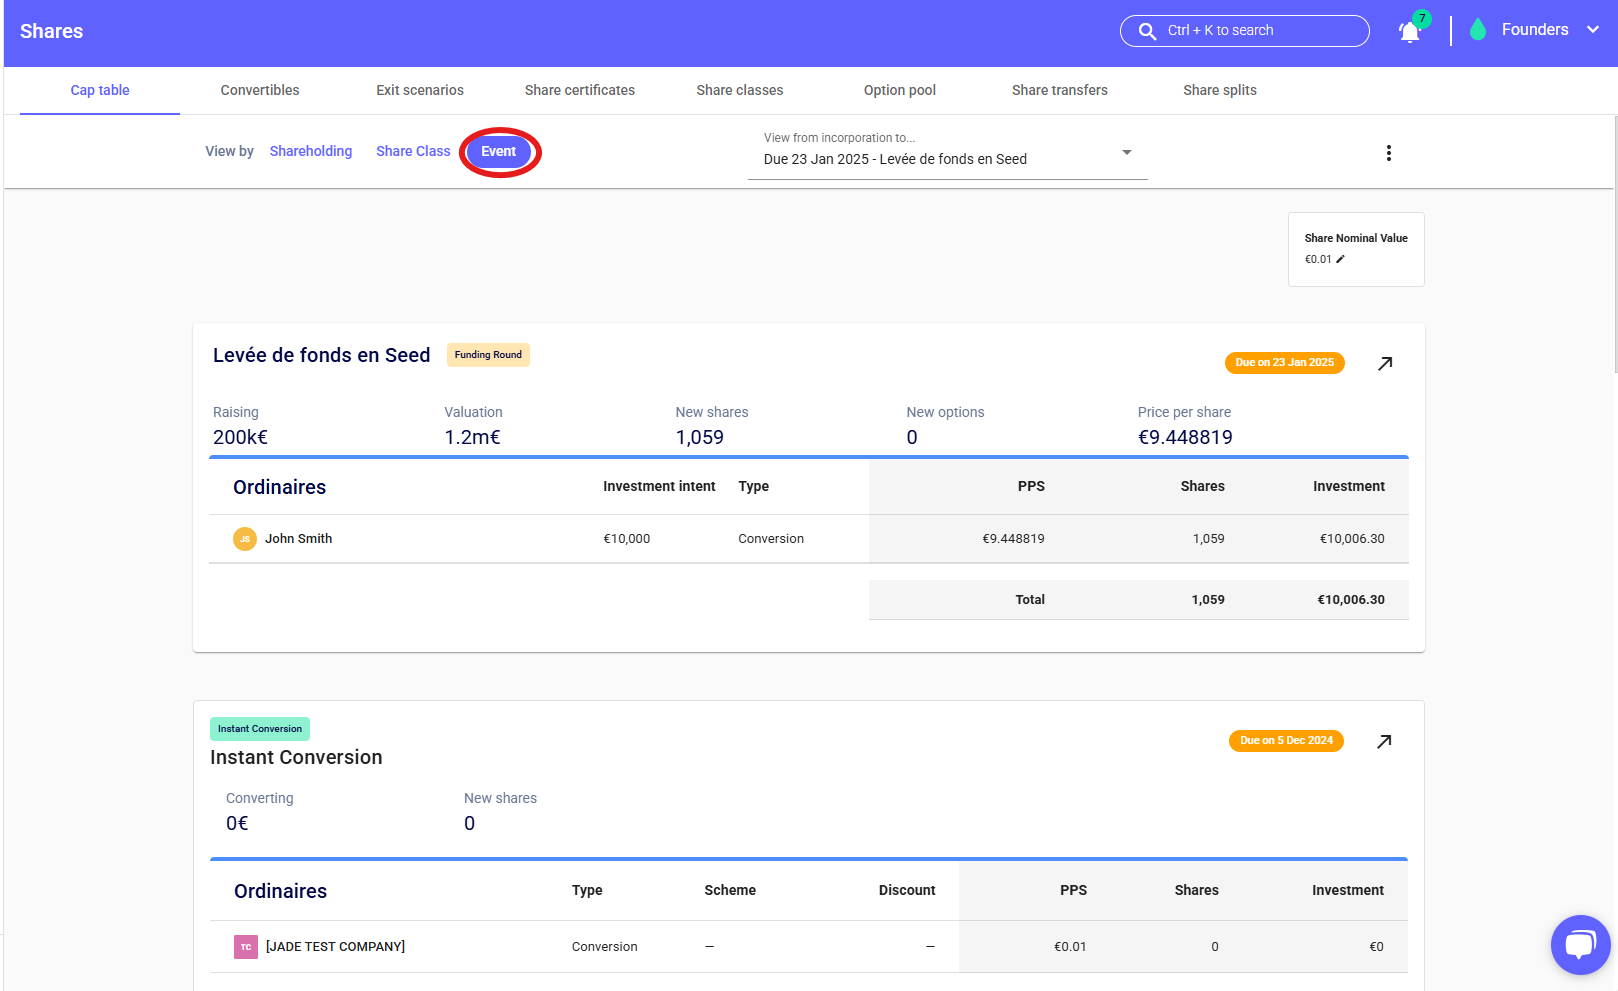Switch view to Share Class
Viewport: 1618px width, 991px height.
pyautogui.click(x=413, y=151)
